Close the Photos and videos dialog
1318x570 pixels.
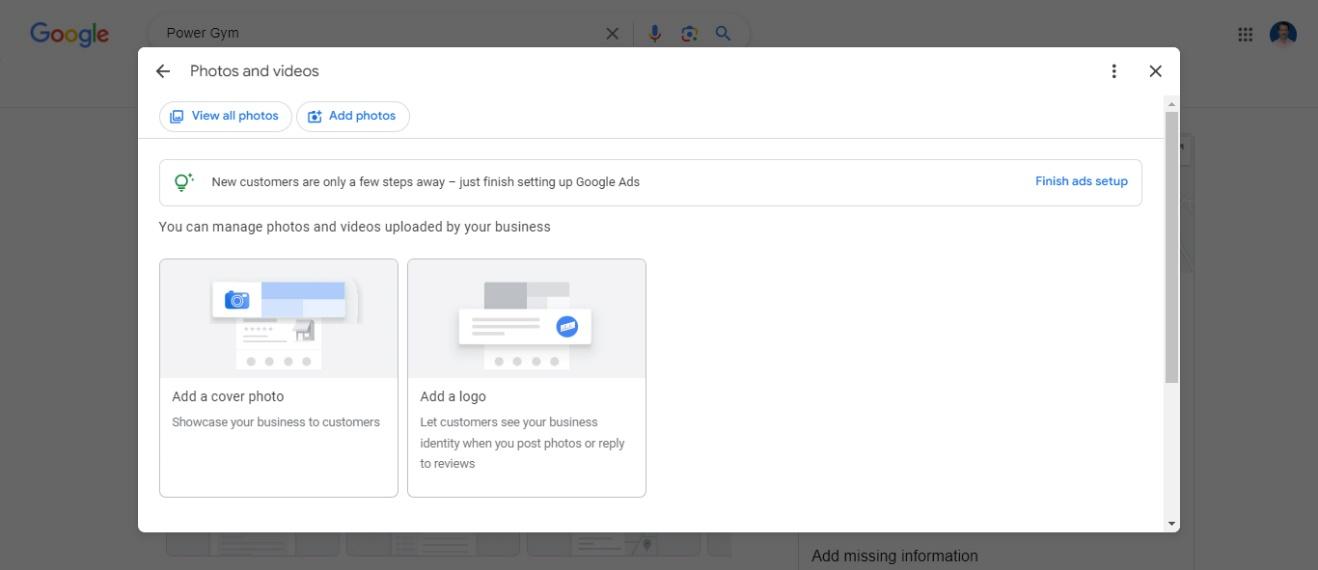pyautogui.click(x=1156, y=71)
